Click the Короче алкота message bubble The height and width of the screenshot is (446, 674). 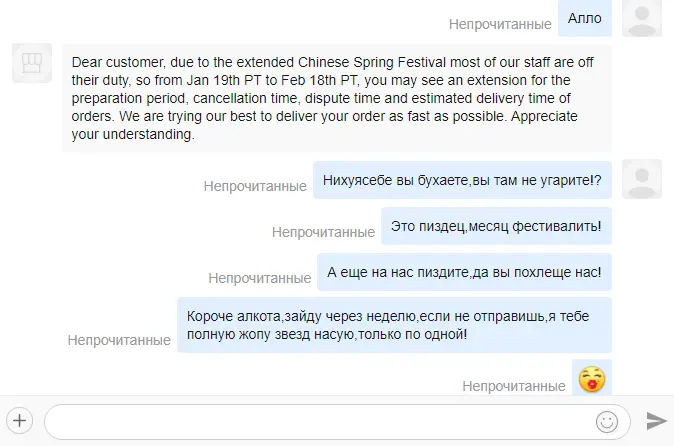click(x=395, y=325)
